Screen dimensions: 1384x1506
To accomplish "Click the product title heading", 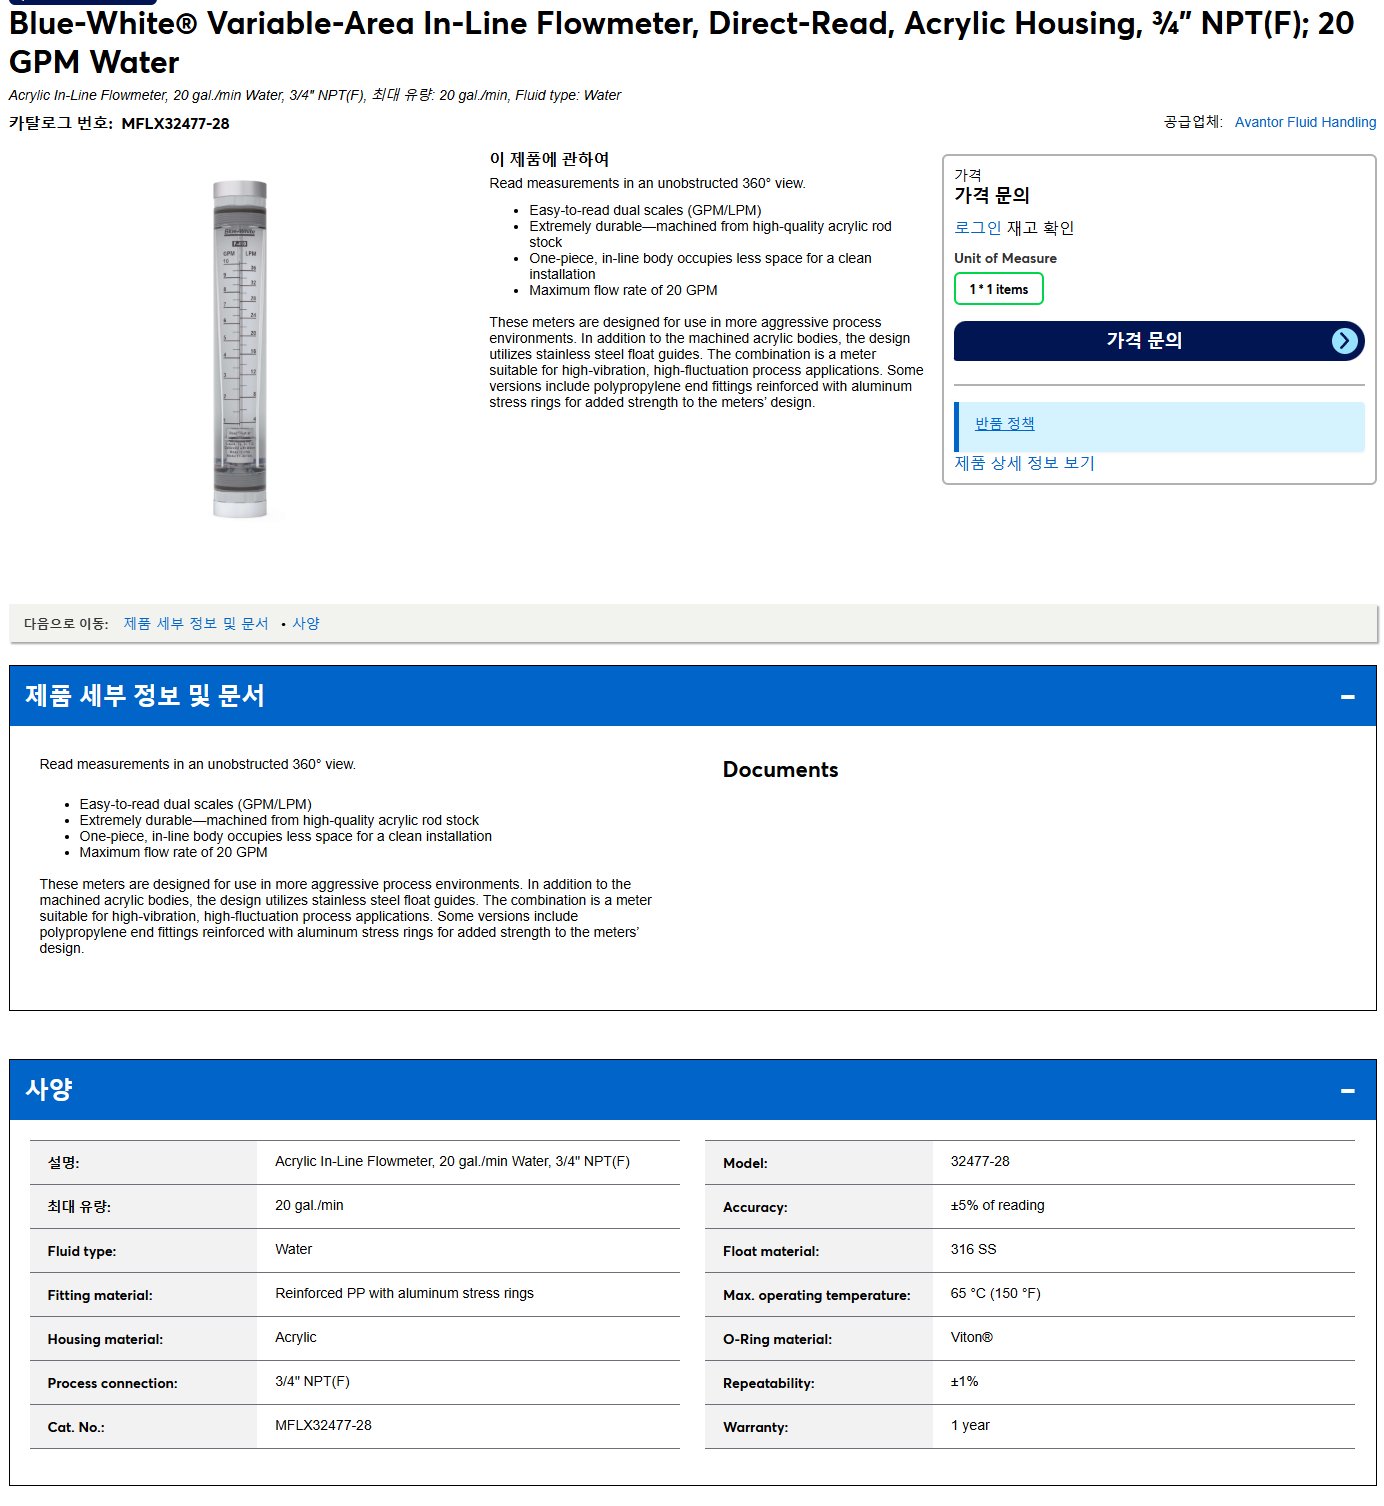I will point(681,43).
